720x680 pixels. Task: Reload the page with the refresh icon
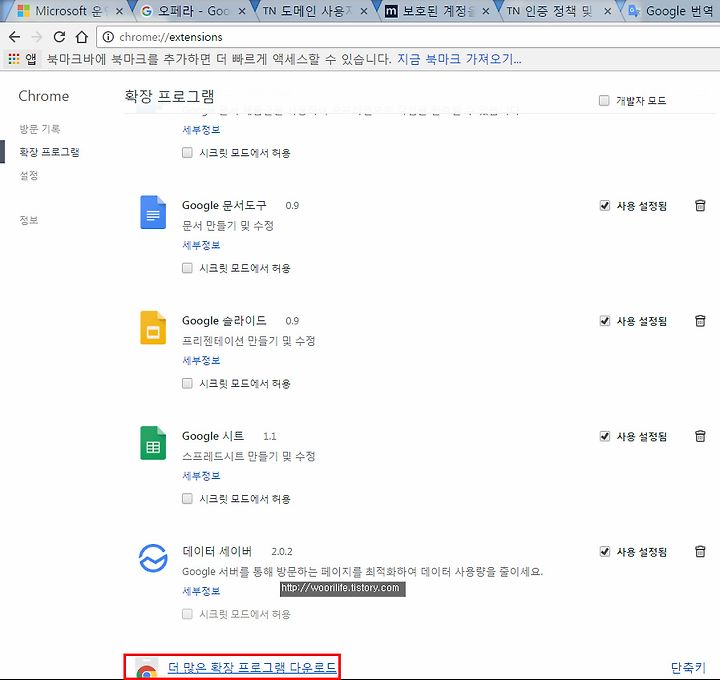59,37
